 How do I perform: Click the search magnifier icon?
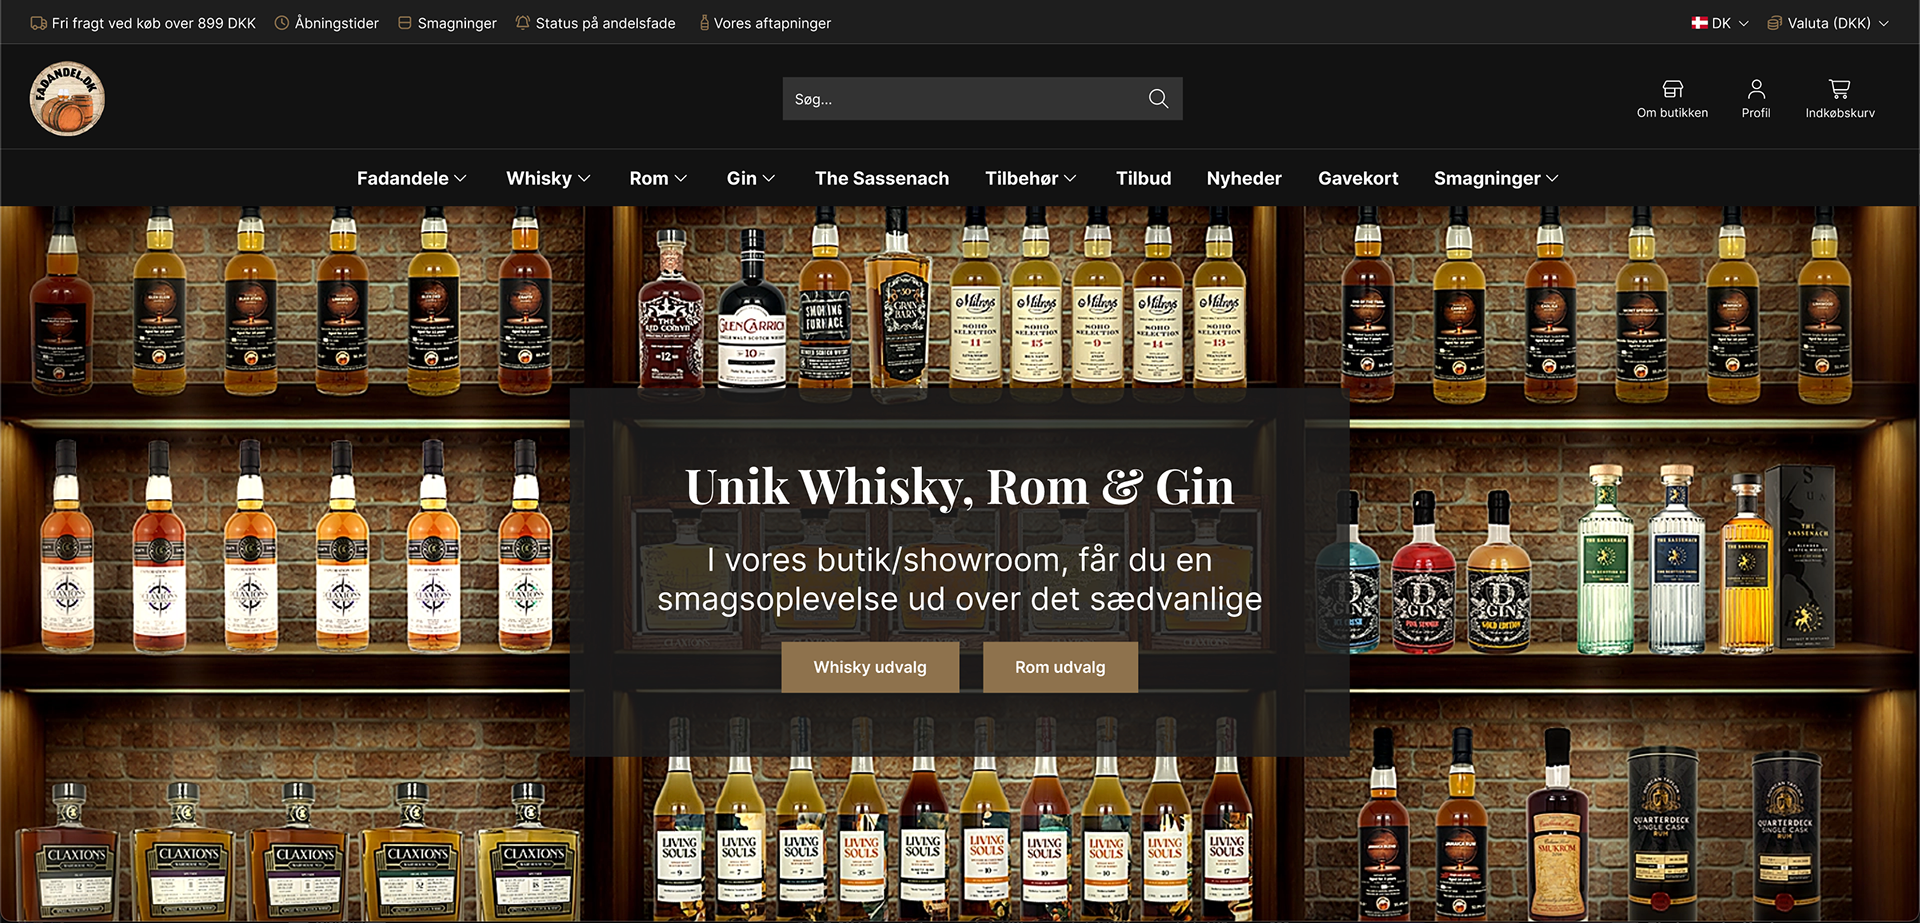point(1158,98)
